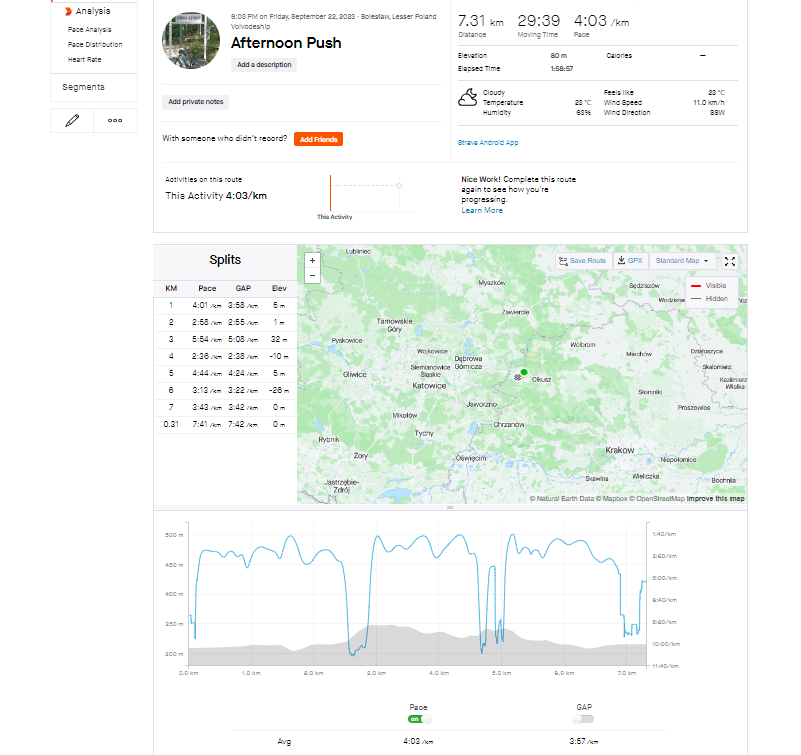Turn off the Pace chart toggle
This screenshot has width=801, height=755.
tap(419, 719)
